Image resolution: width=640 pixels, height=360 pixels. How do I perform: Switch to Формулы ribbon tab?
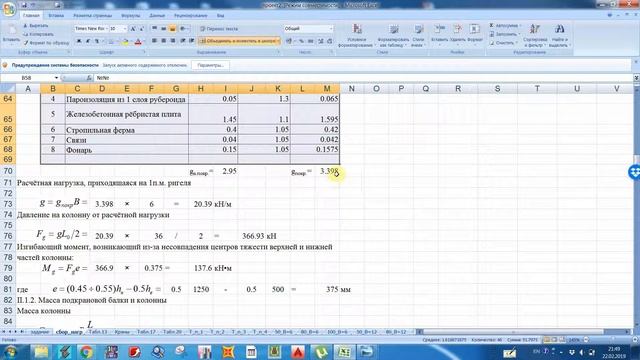131,16
